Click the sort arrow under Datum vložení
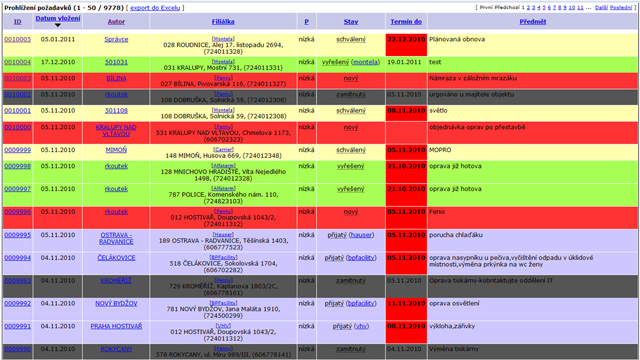This screenshot has height=360, width=640. [58, 25]
